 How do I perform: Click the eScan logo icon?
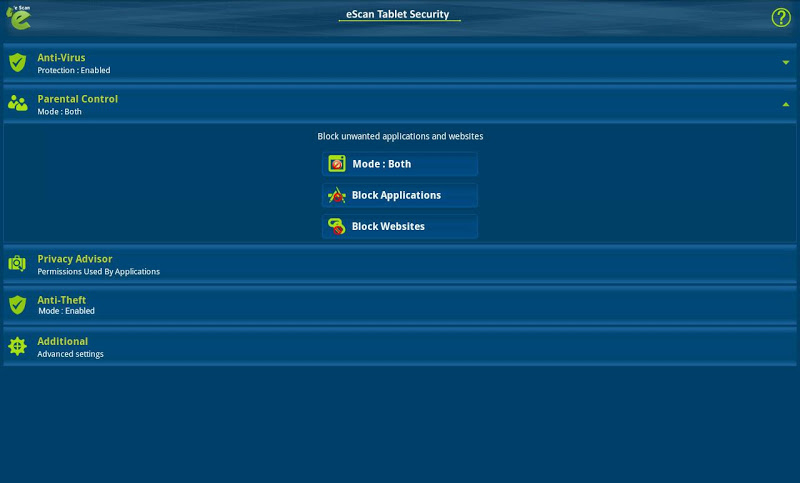(x=18, y=17)
